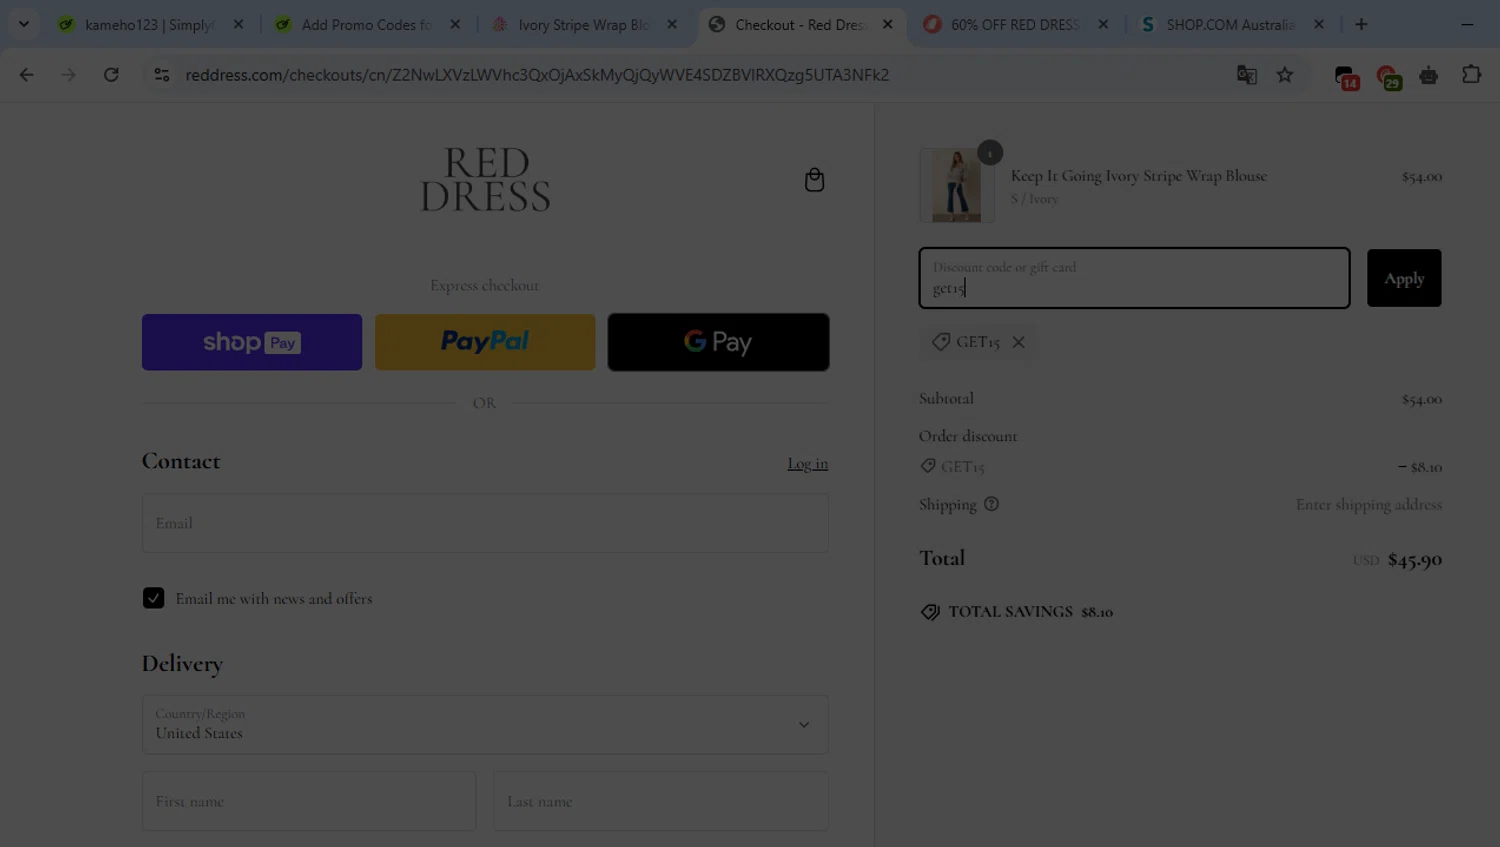Focus the discount code or gift card field

(x=1134, y=278)
